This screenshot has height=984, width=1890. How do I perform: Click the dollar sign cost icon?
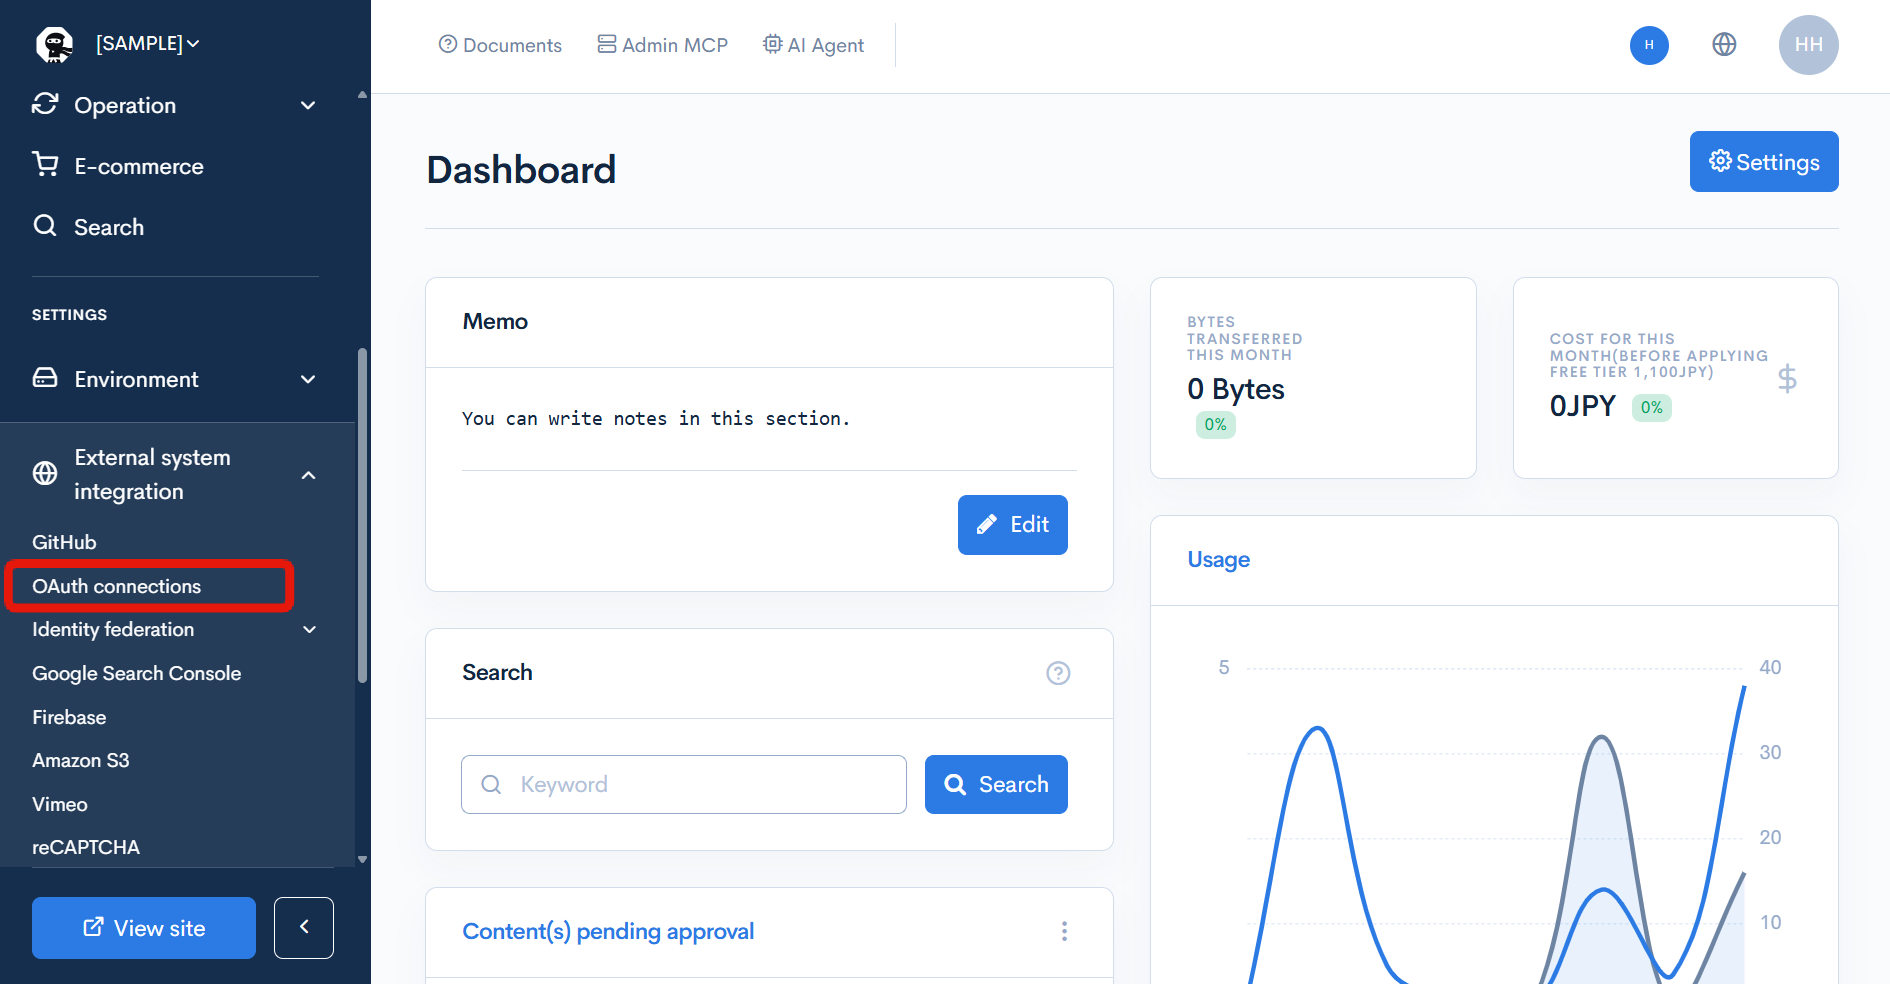point(1787,378)
